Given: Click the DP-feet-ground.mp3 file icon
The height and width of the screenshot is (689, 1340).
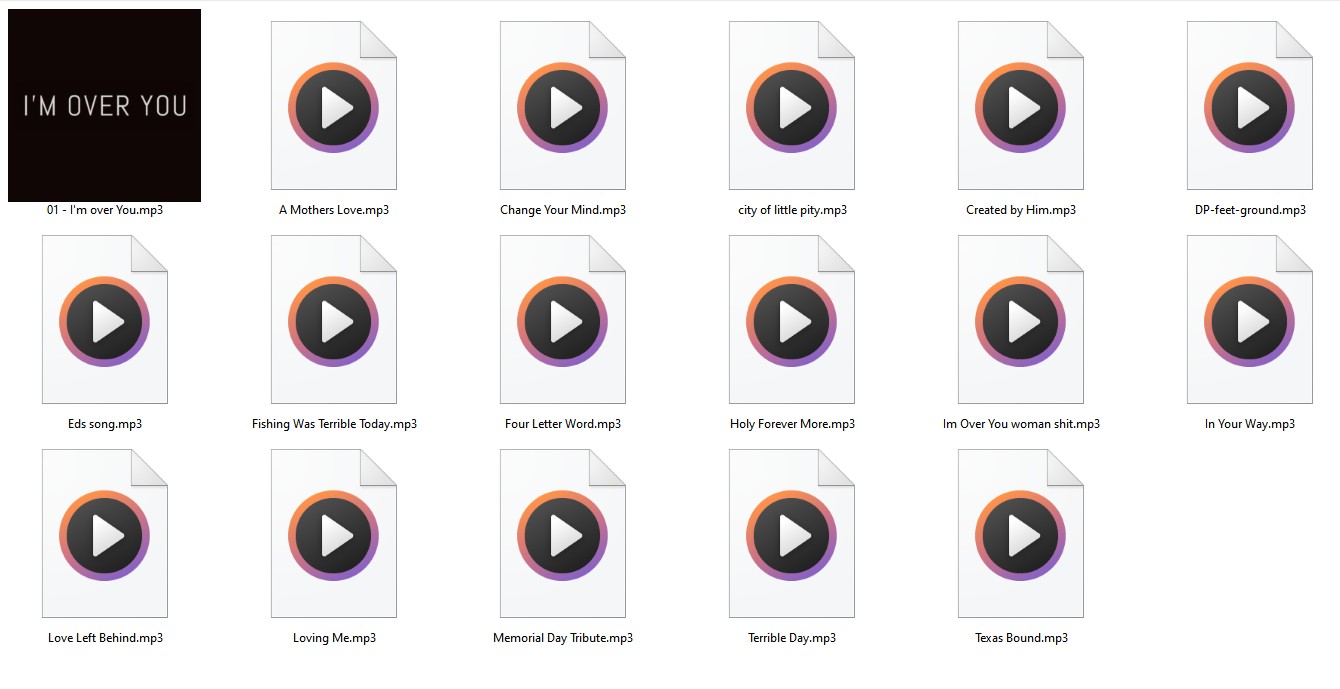Looking at the screenshot, I should click(x=1250, y=106).
